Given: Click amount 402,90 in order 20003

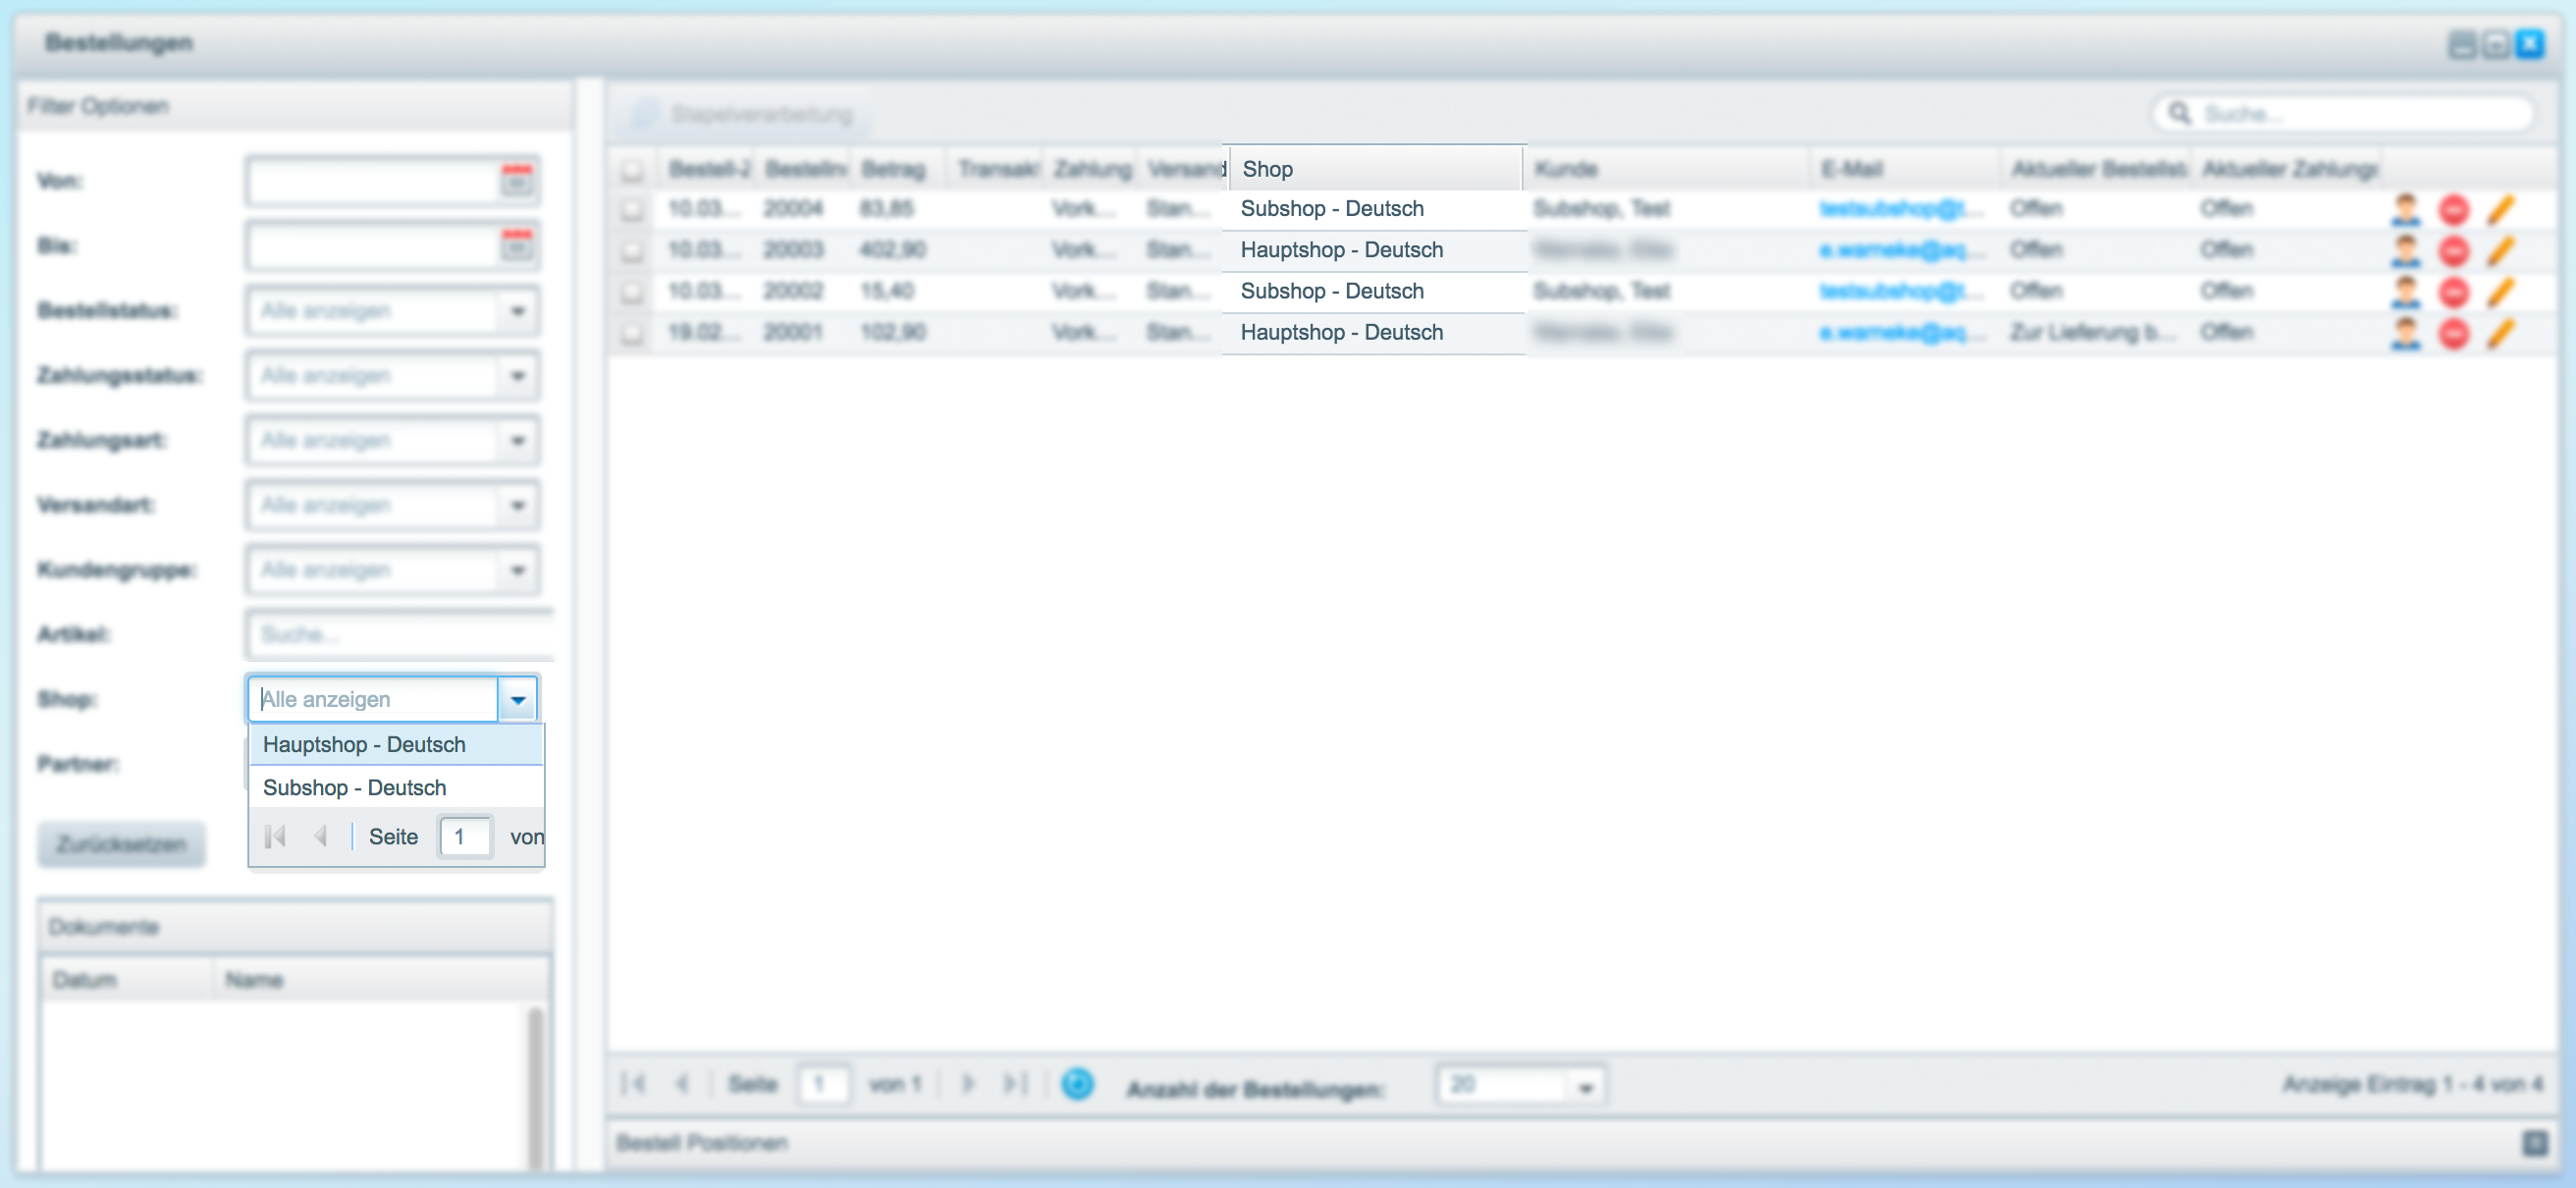Looking at the screenshot, I should [892, 250].
